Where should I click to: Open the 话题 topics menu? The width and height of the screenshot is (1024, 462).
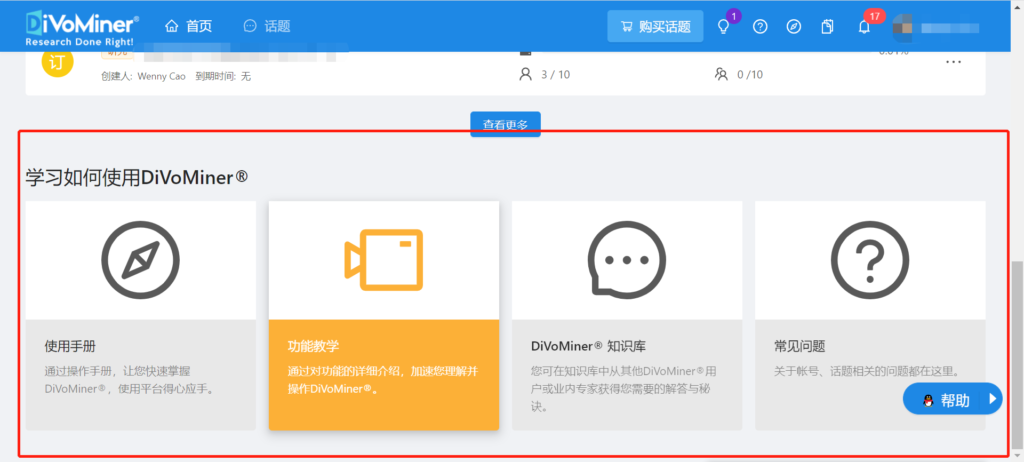tap(266, 26)
